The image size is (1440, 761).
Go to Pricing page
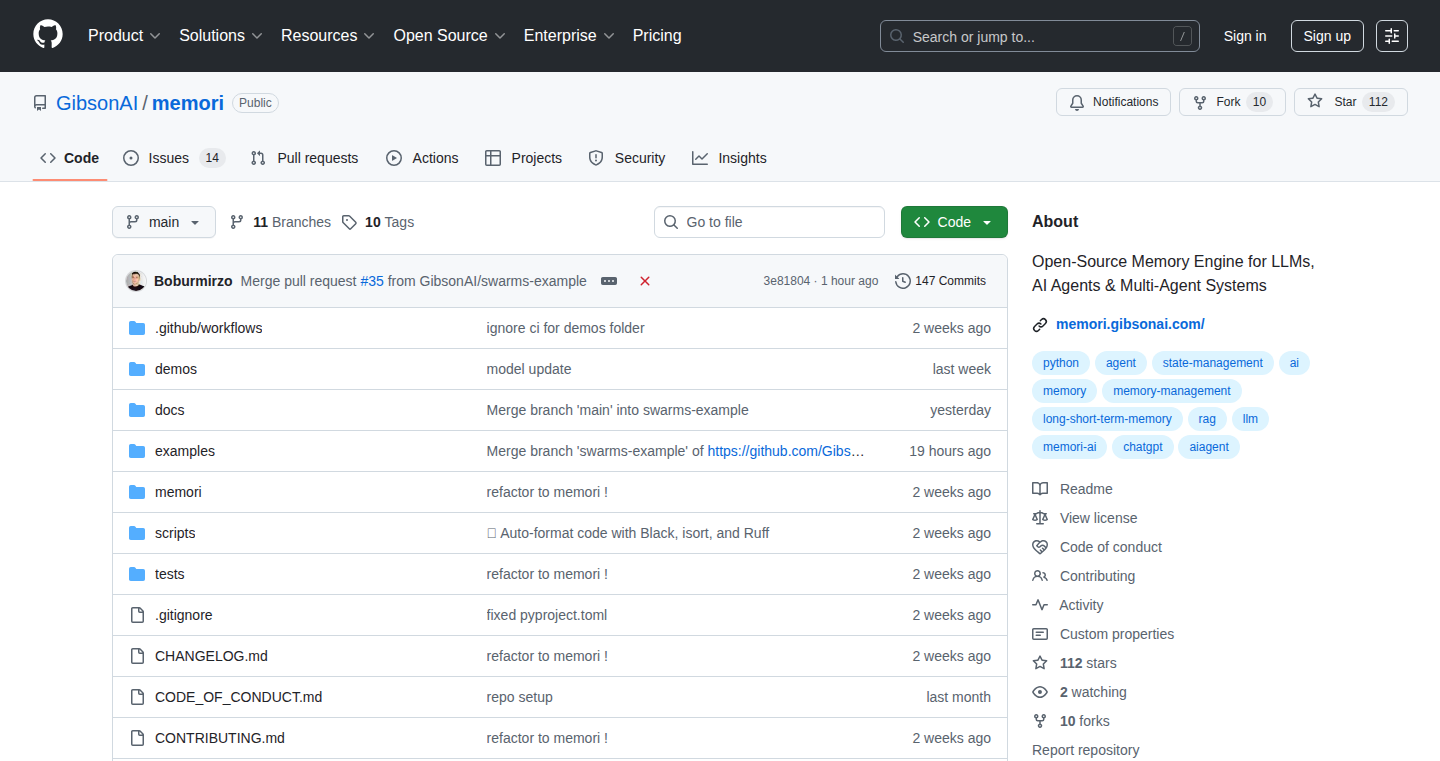tap(657, 35)
